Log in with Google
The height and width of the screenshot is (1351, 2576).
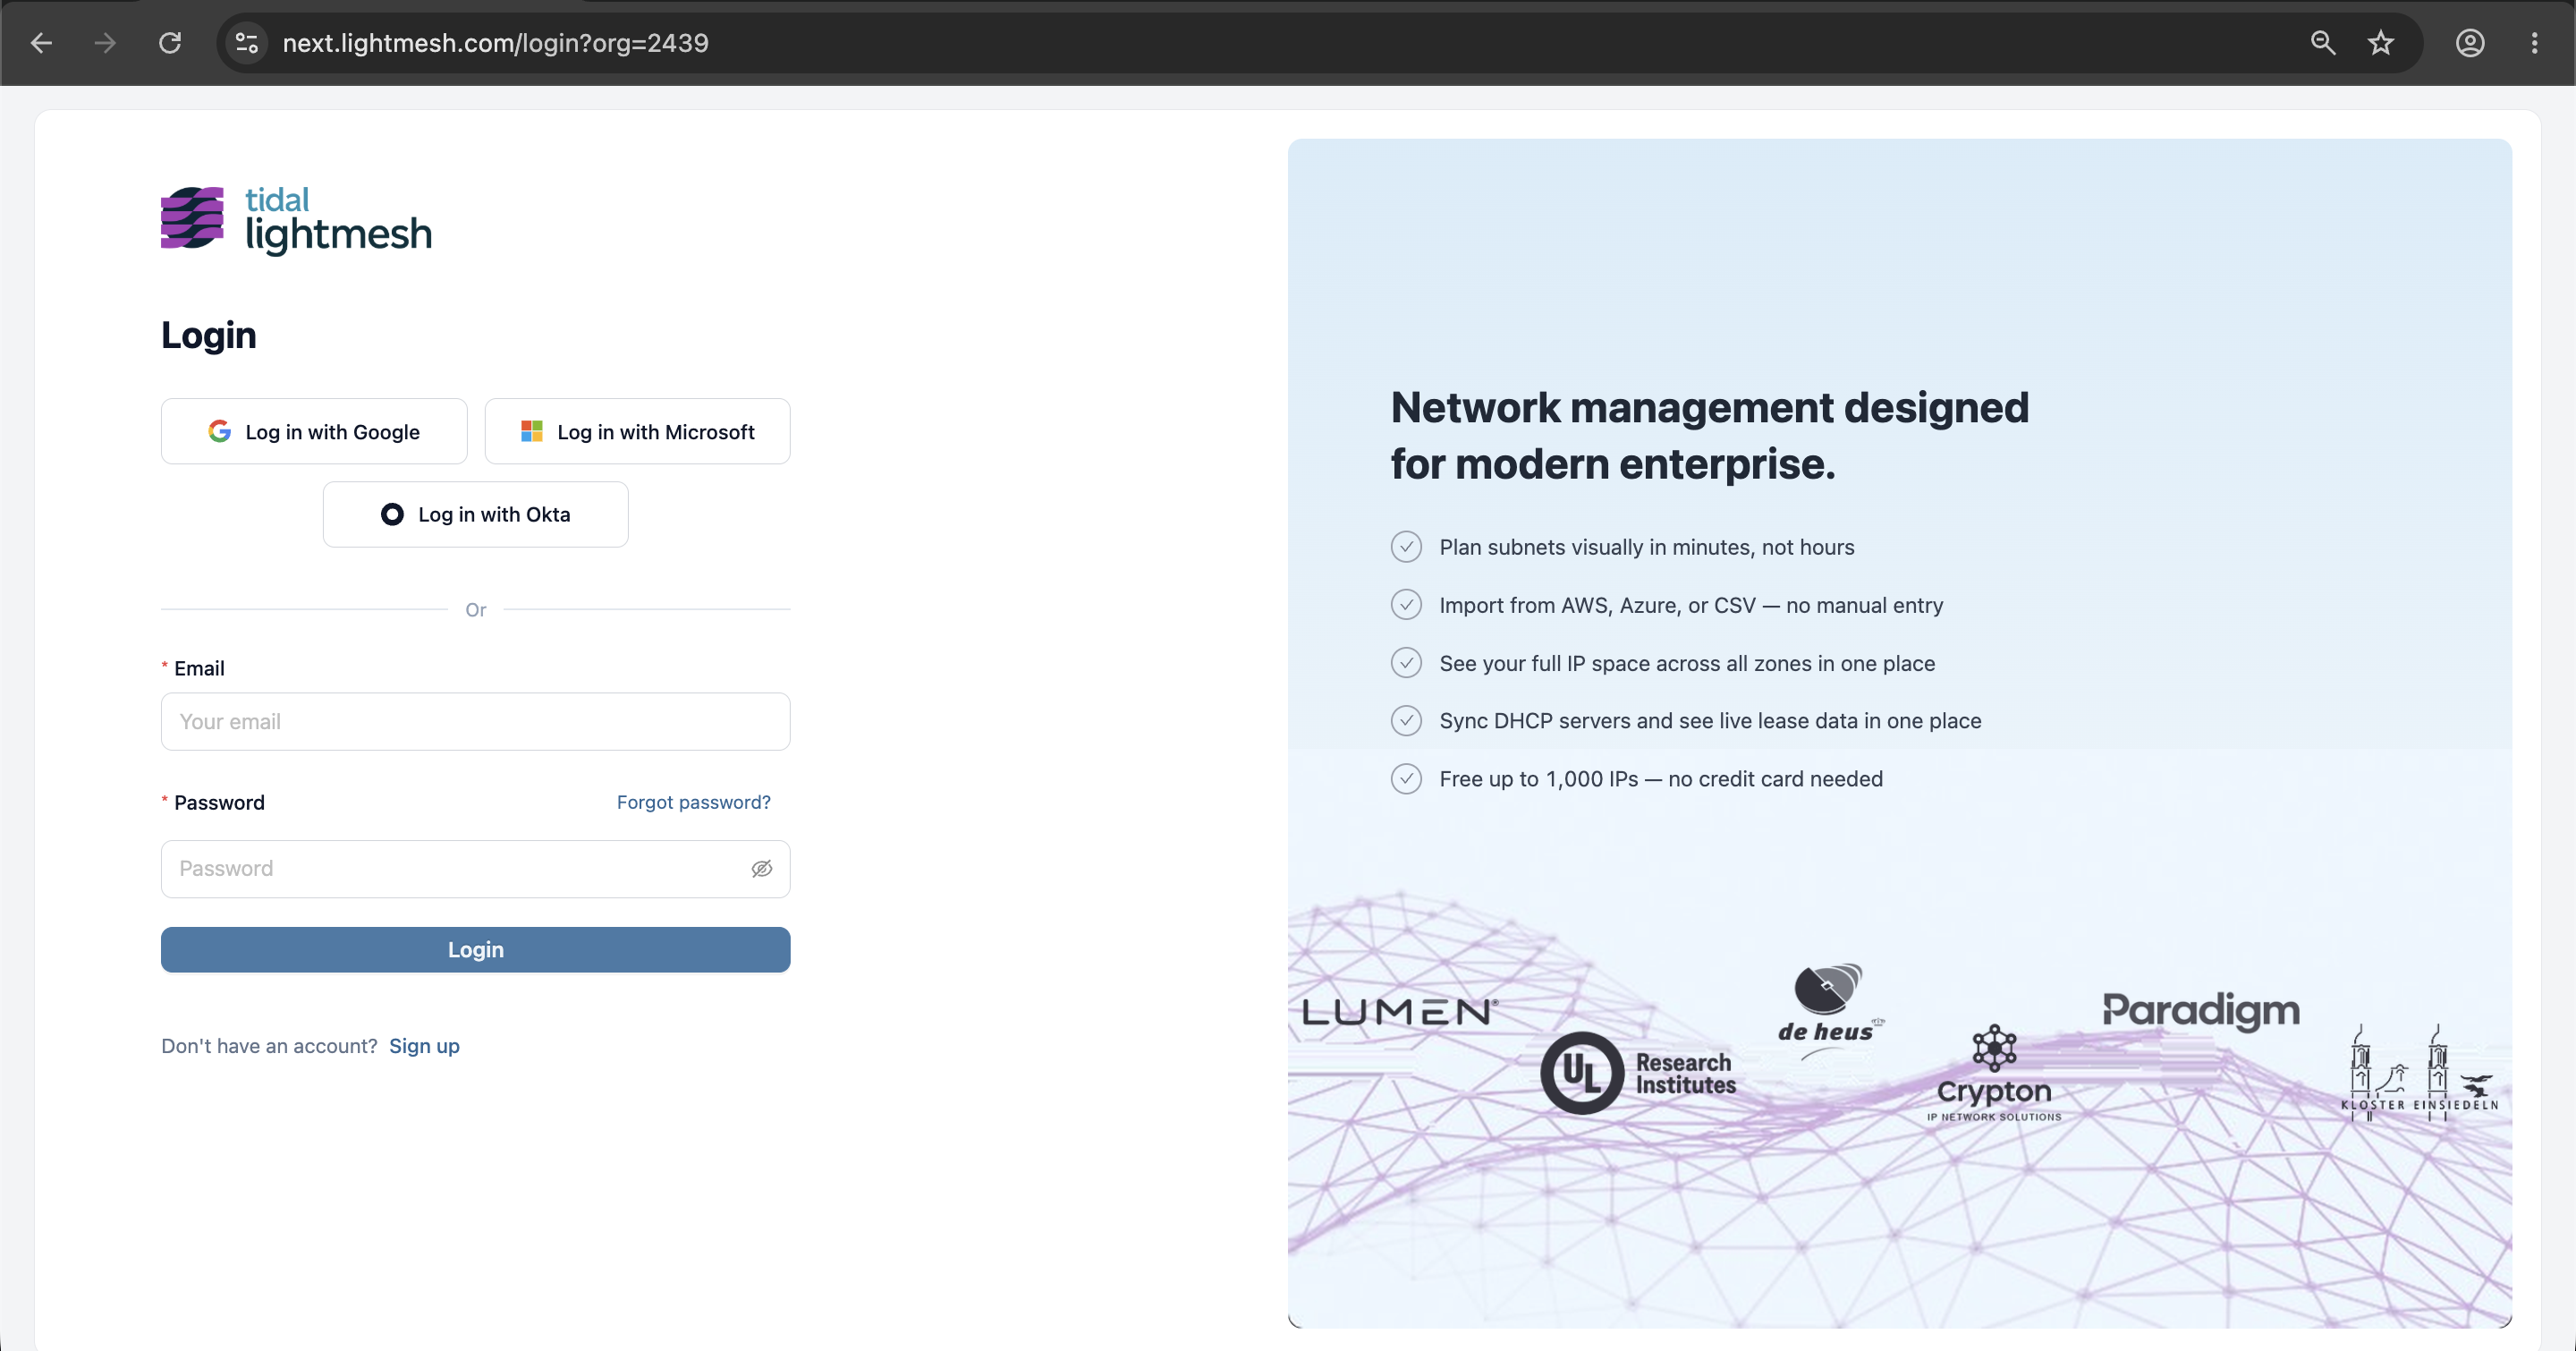314,432
